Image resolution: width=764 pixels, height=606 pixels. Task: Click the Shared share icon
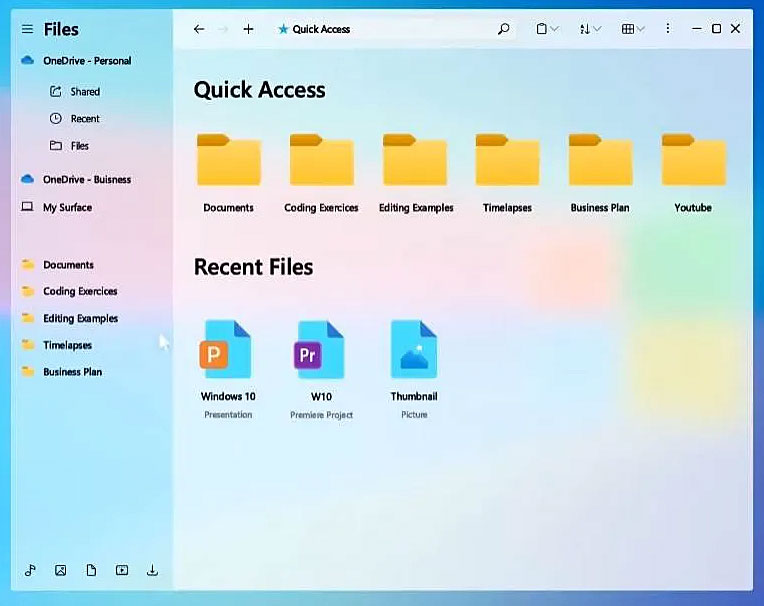pyautogui.click(x=56, y=91)
